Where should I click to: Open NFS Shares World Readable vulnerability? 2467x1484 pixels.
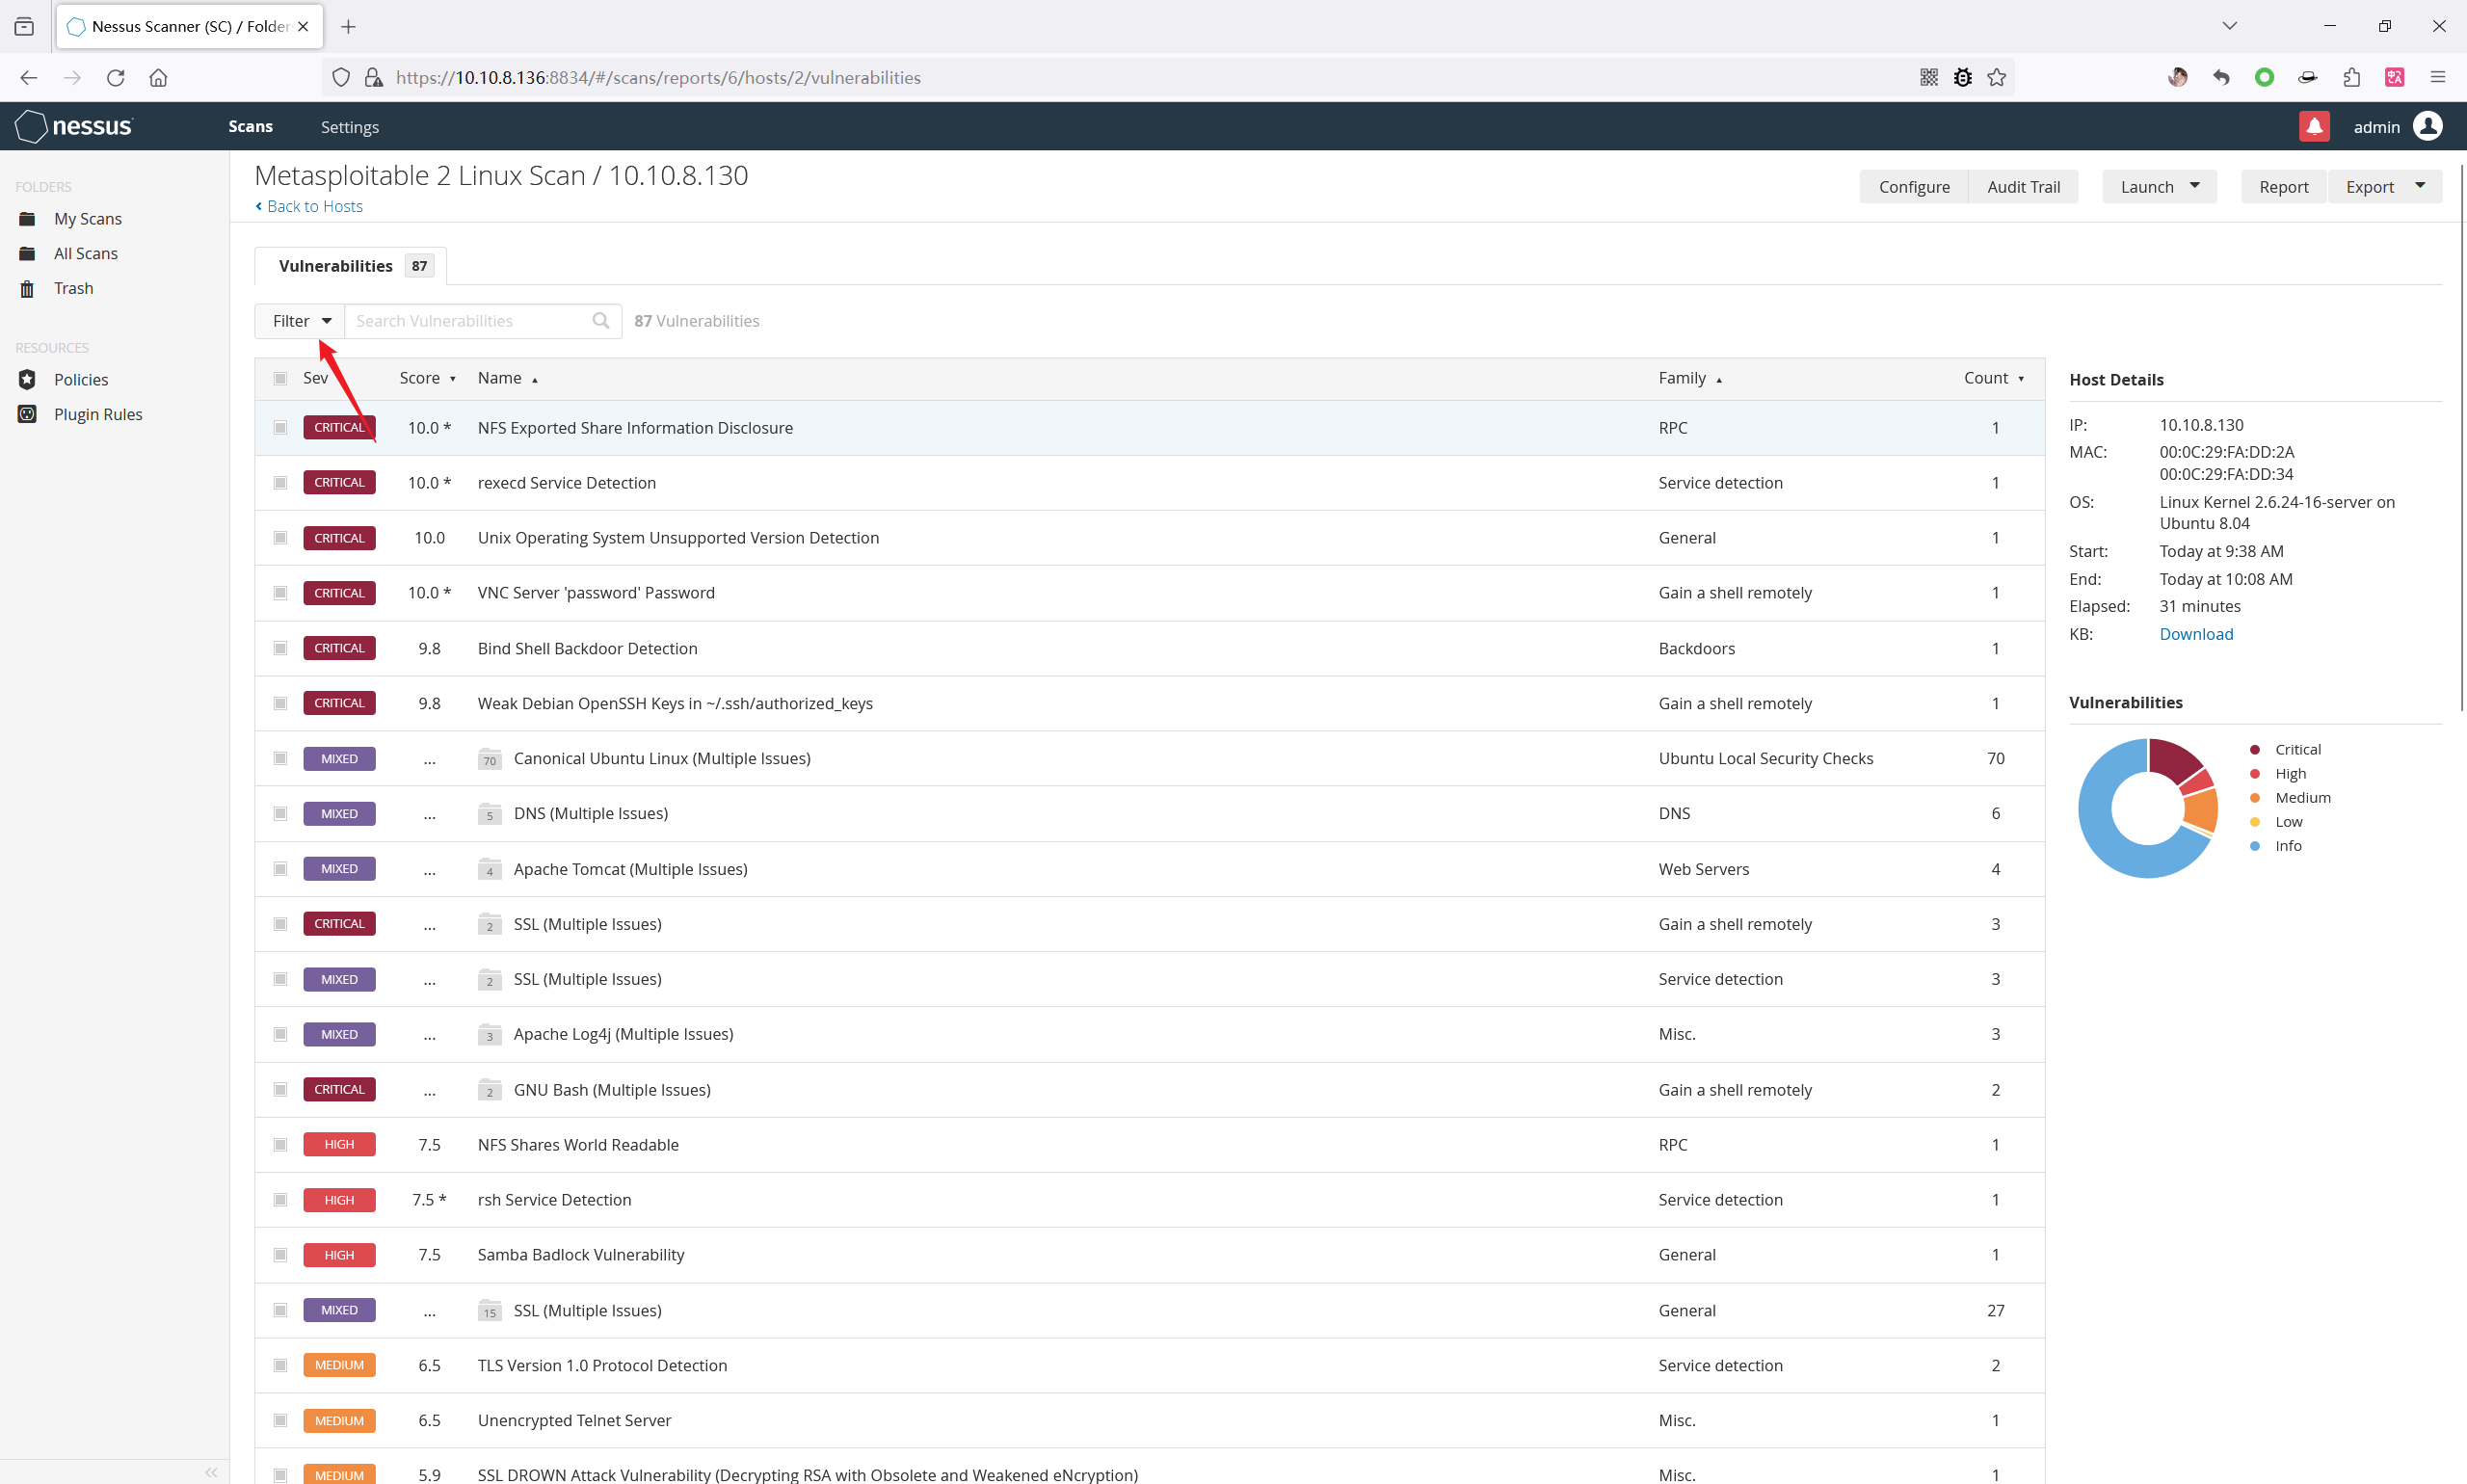[578, 1145]
